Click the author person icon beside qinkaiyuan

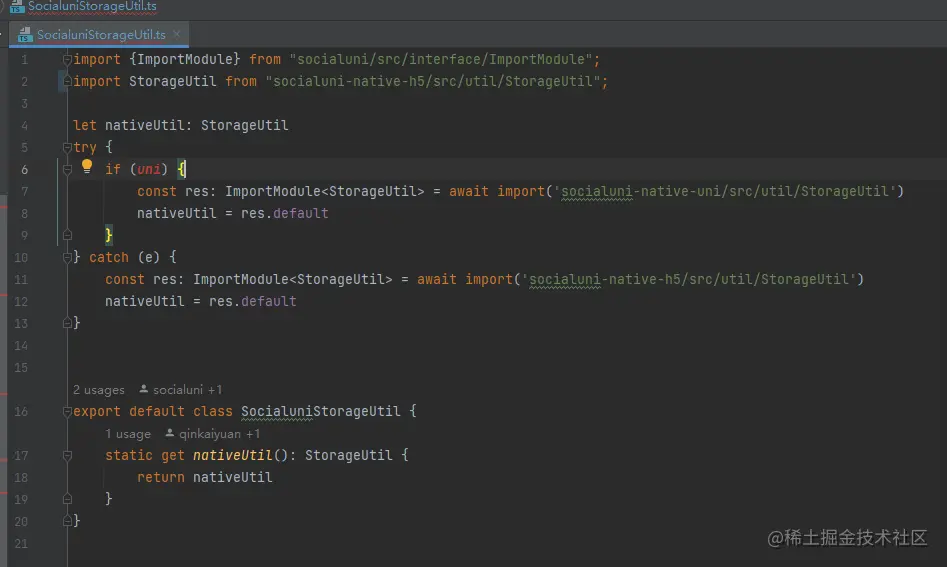[x=169, y=433]
